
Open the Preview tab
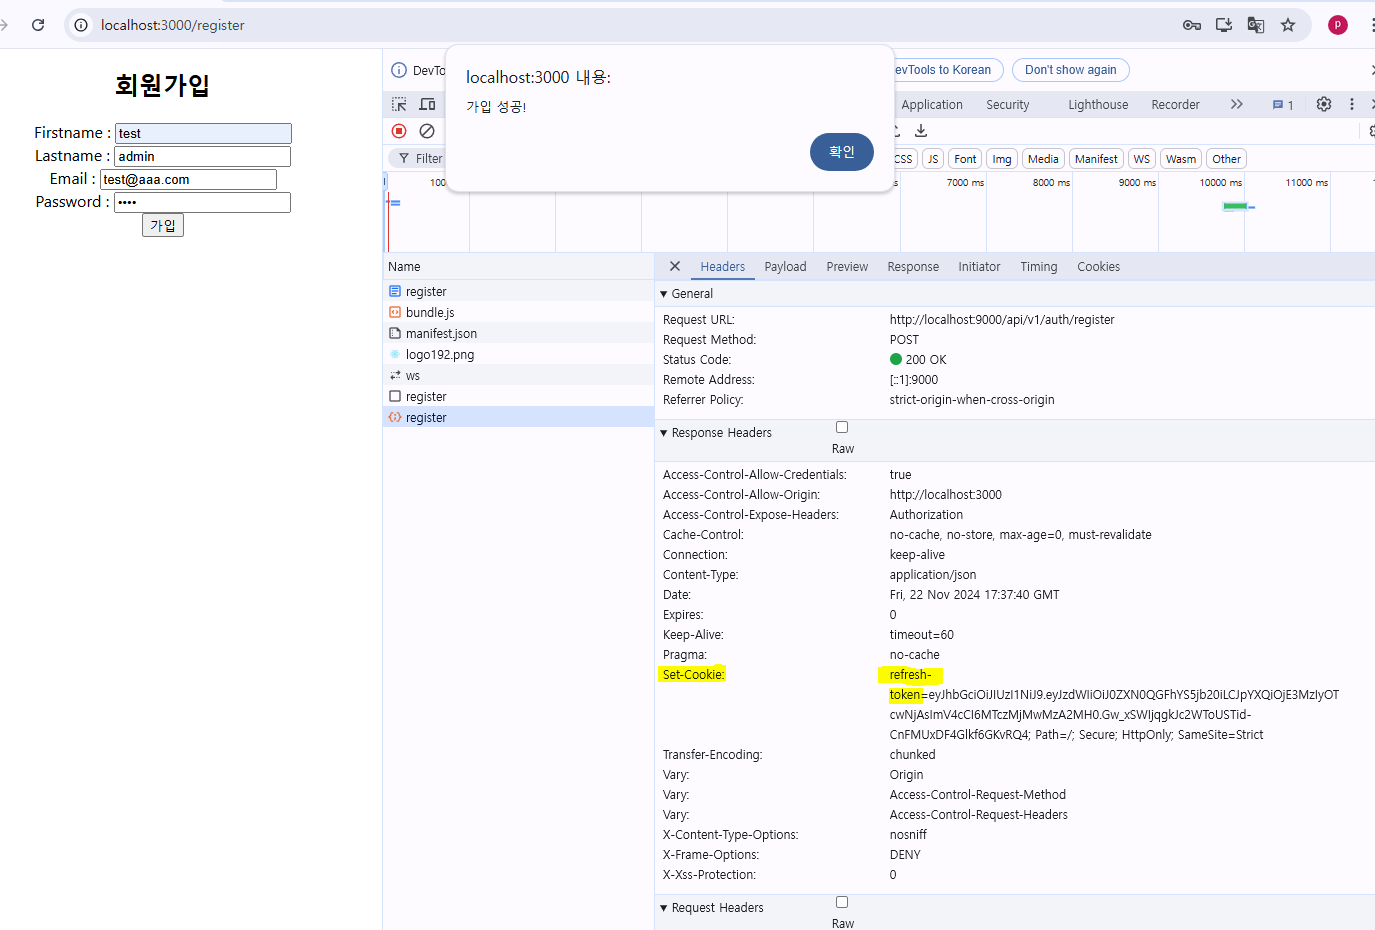(x=847, y=267)
